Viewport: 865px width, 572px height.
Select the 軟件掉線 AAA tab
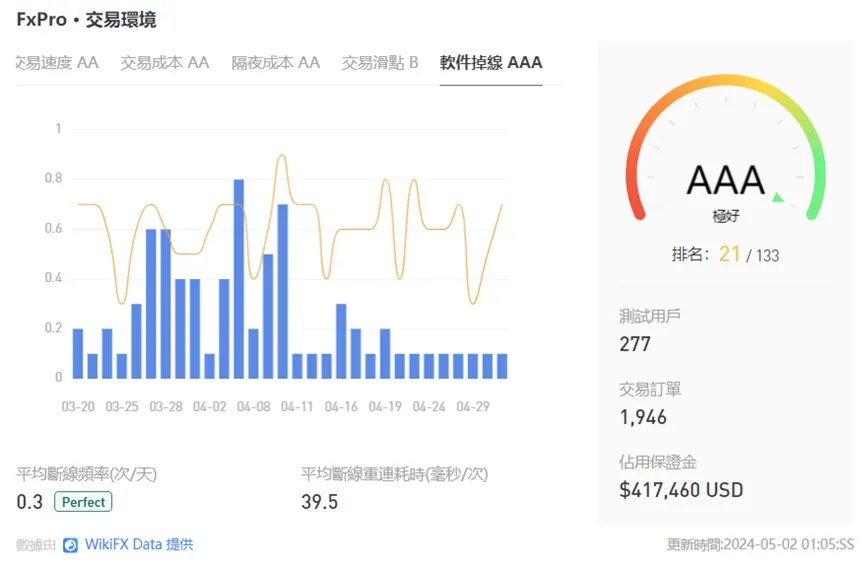[x=491, y=63]
